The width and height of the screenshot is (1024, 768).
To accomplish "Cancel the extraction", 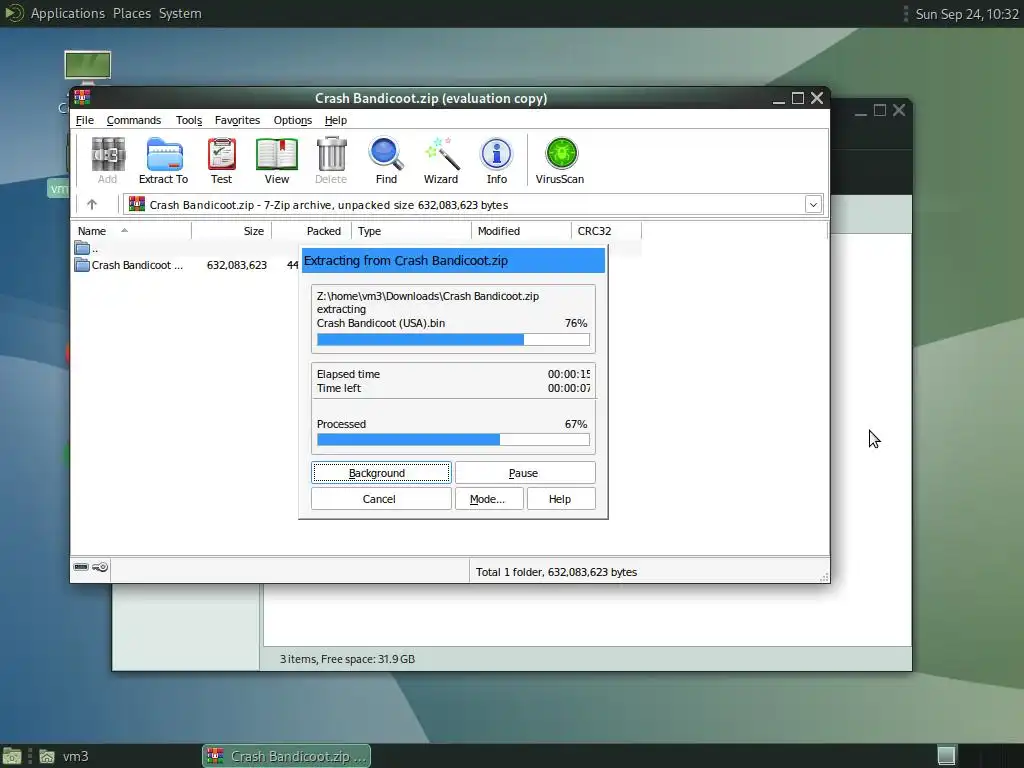I will click(381, 499).
